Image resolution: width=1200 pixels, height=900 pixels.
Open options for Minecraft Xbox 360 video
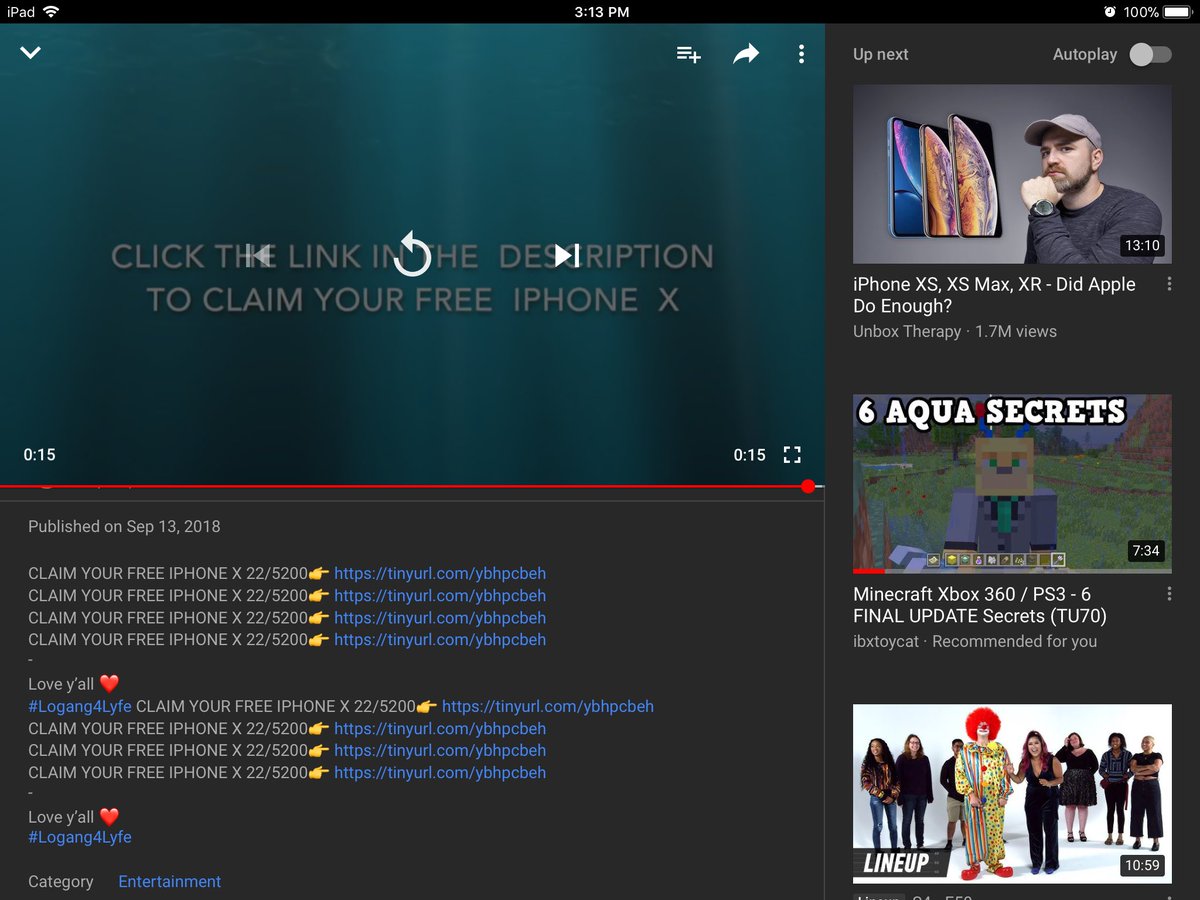click(x=1169, y=595)
